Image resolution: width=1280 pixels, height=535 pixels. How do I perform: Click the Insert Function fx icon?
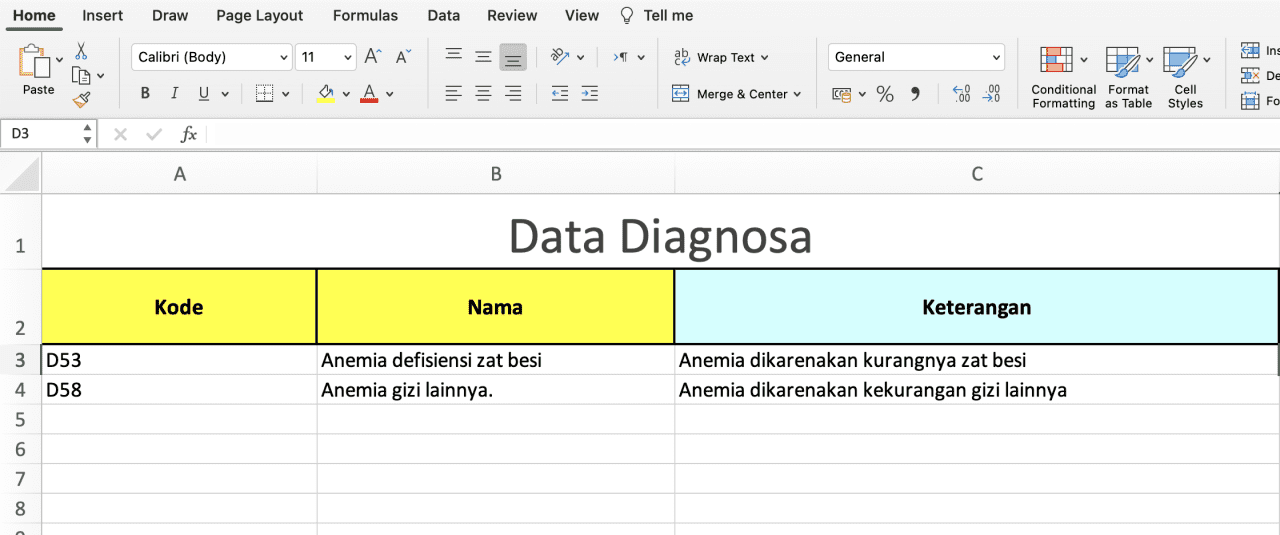coord(188,134)
